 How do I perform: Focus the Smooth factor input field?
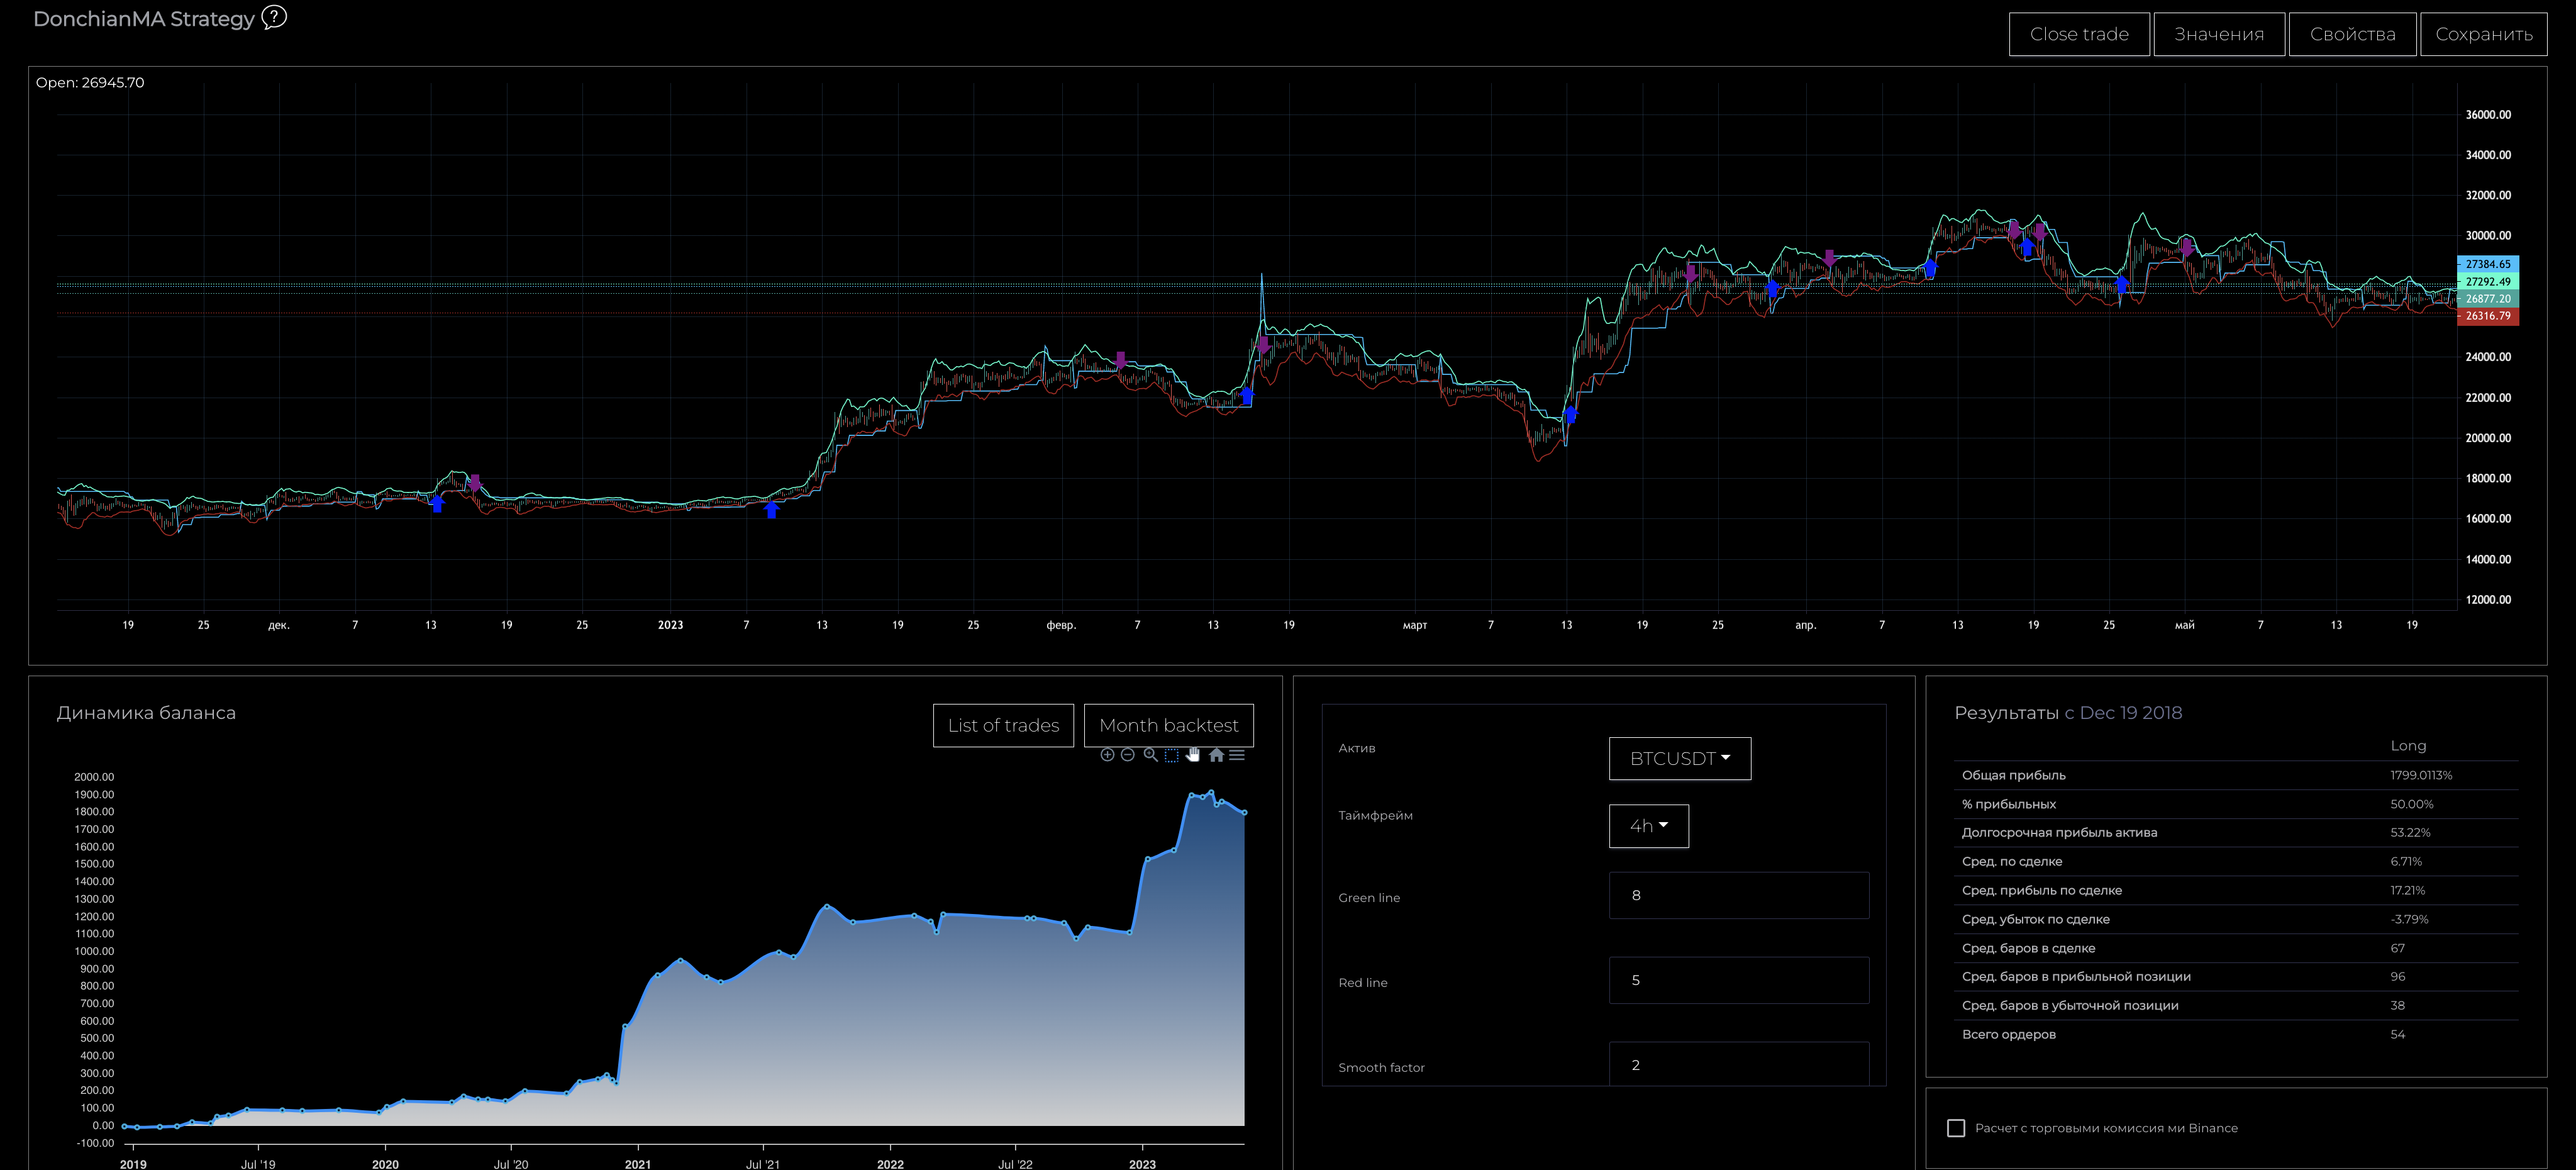pos(1738,1064)
